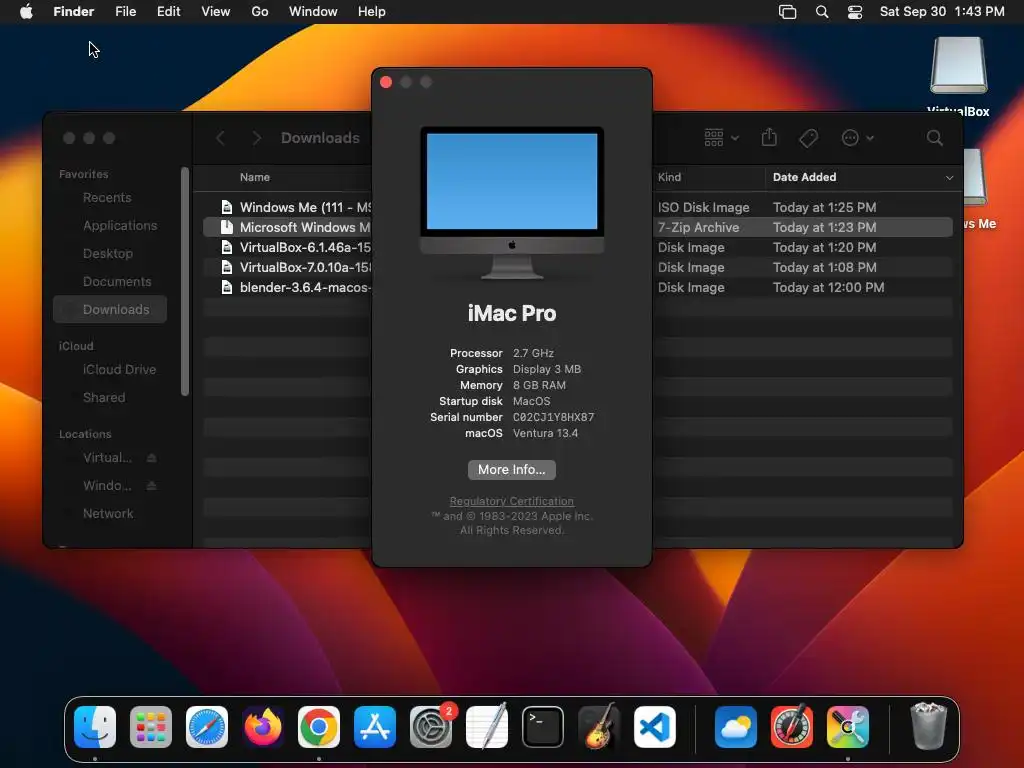The image size is (1024, 768).
Task: Click the Stage Manager menu bar icon
Action: (788, 12)
